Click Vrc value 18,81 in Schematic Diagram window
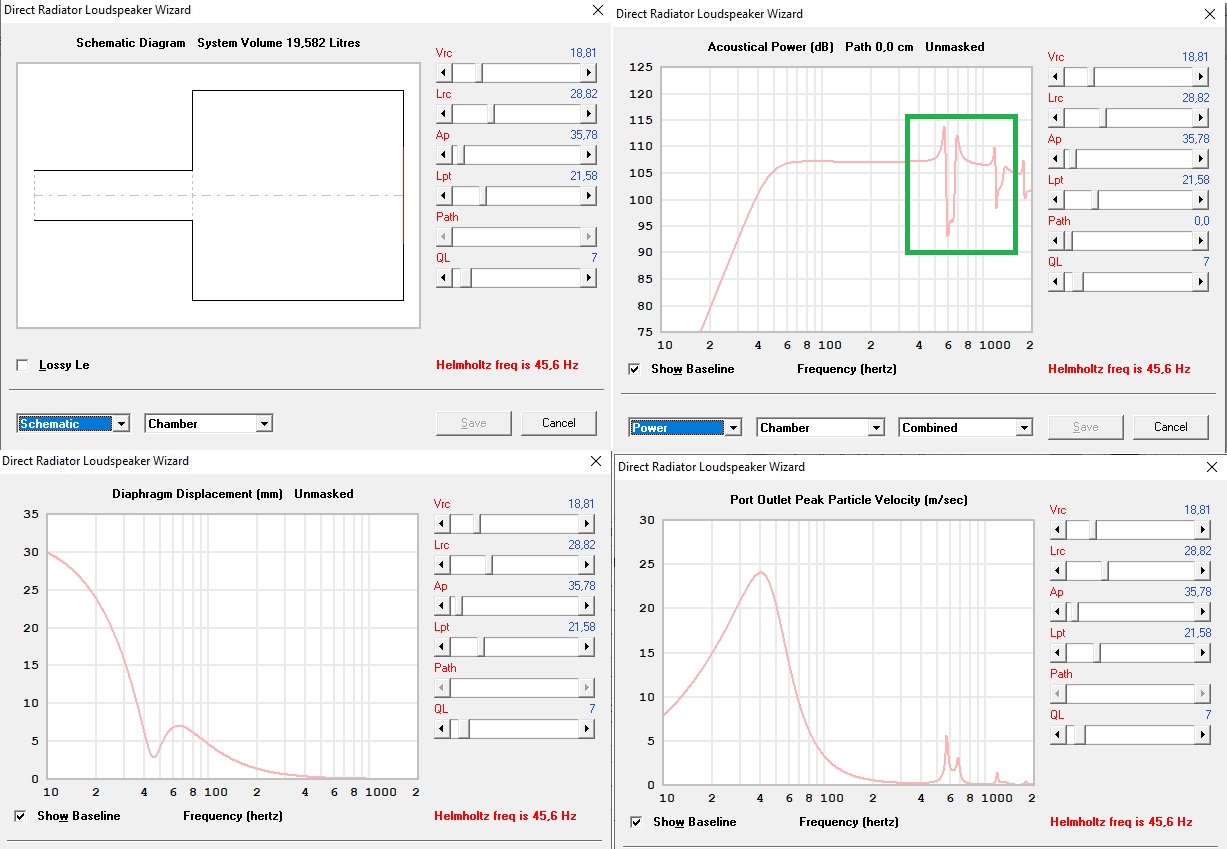Image resolution: width=1227 pixels, height=849 pixels. pos(581,53)
